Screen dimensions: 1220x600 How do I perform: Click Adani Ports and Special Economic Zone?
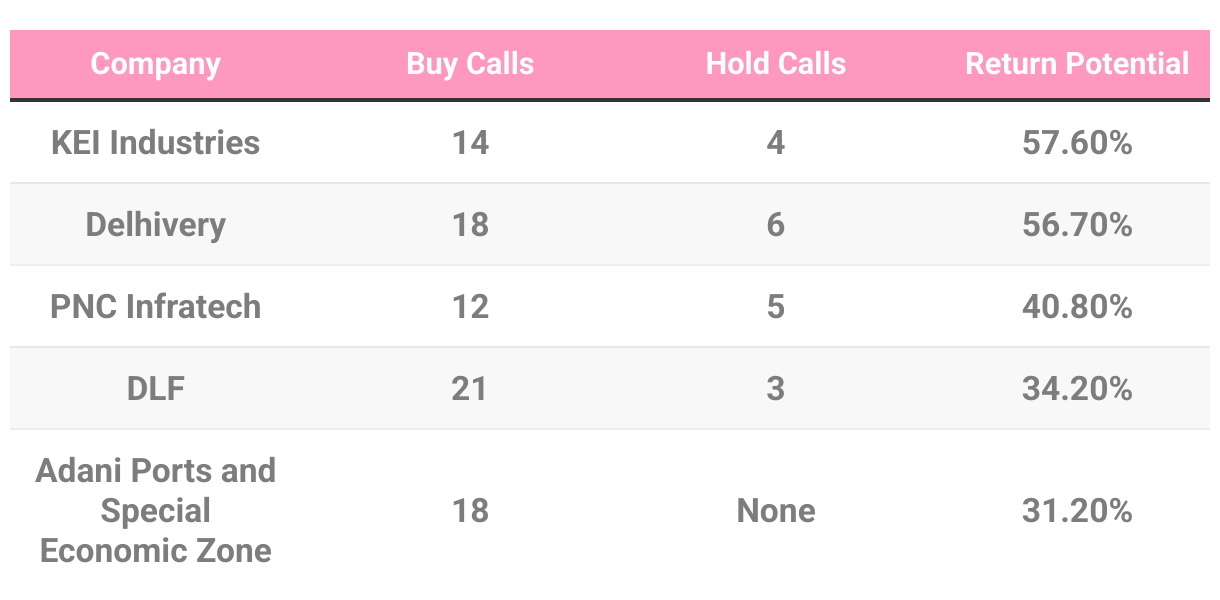point(155,510)
